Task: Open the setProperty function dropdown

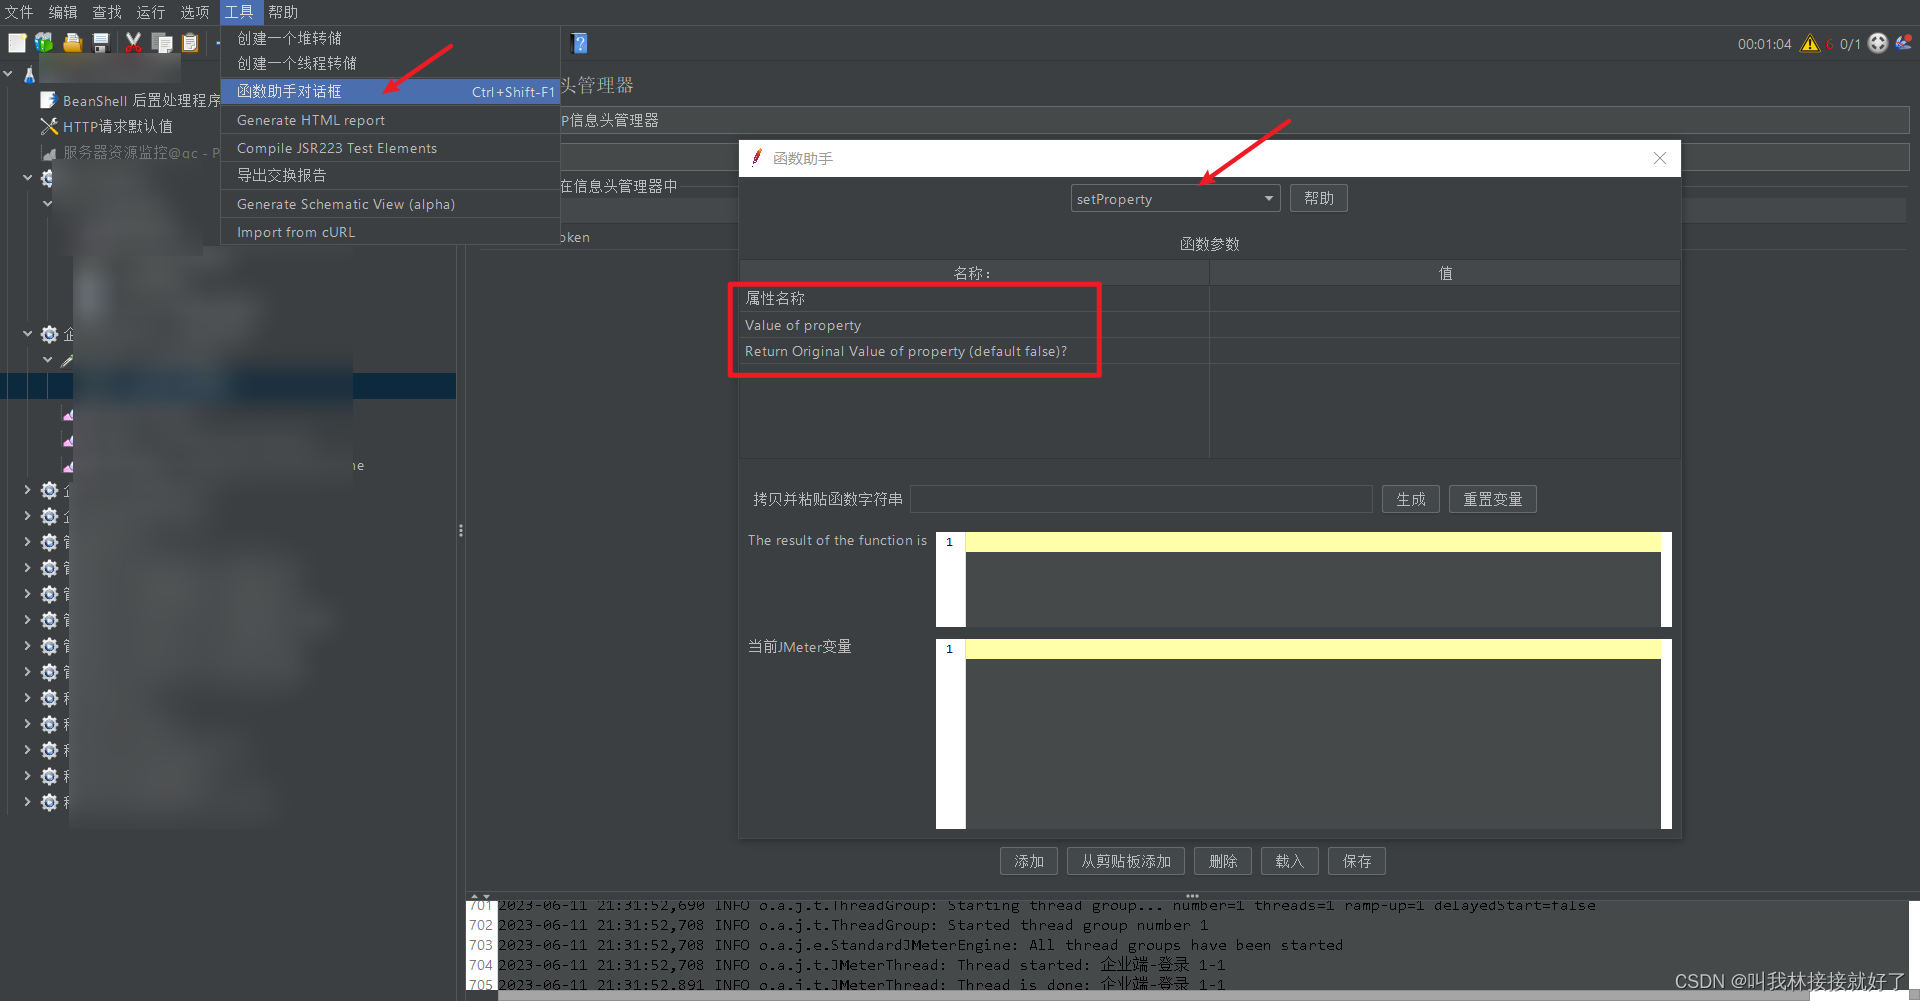Action: [1175, 198]
